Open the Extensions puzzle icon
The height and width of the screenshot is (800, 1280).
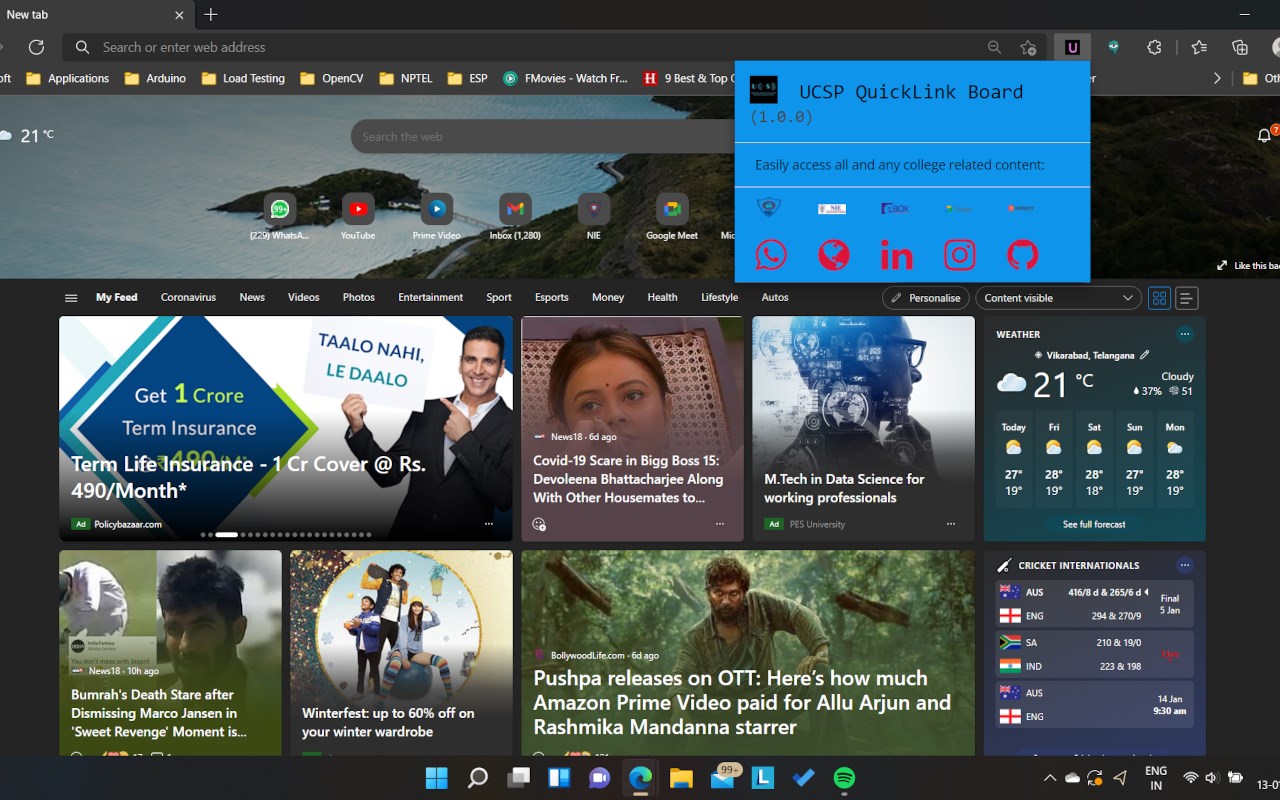[1154, 47]
